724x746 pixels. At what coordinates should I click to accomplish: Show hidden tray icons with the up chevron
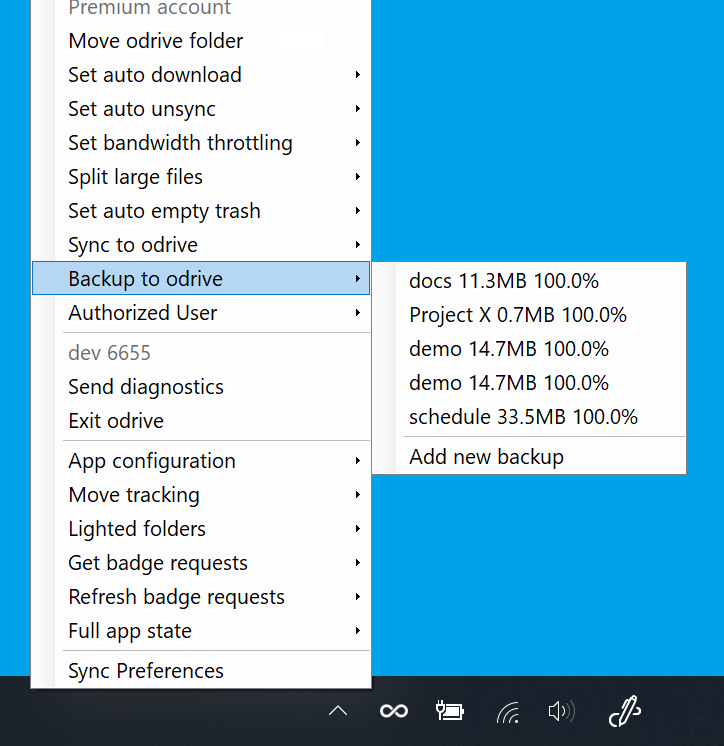(338, 711)
